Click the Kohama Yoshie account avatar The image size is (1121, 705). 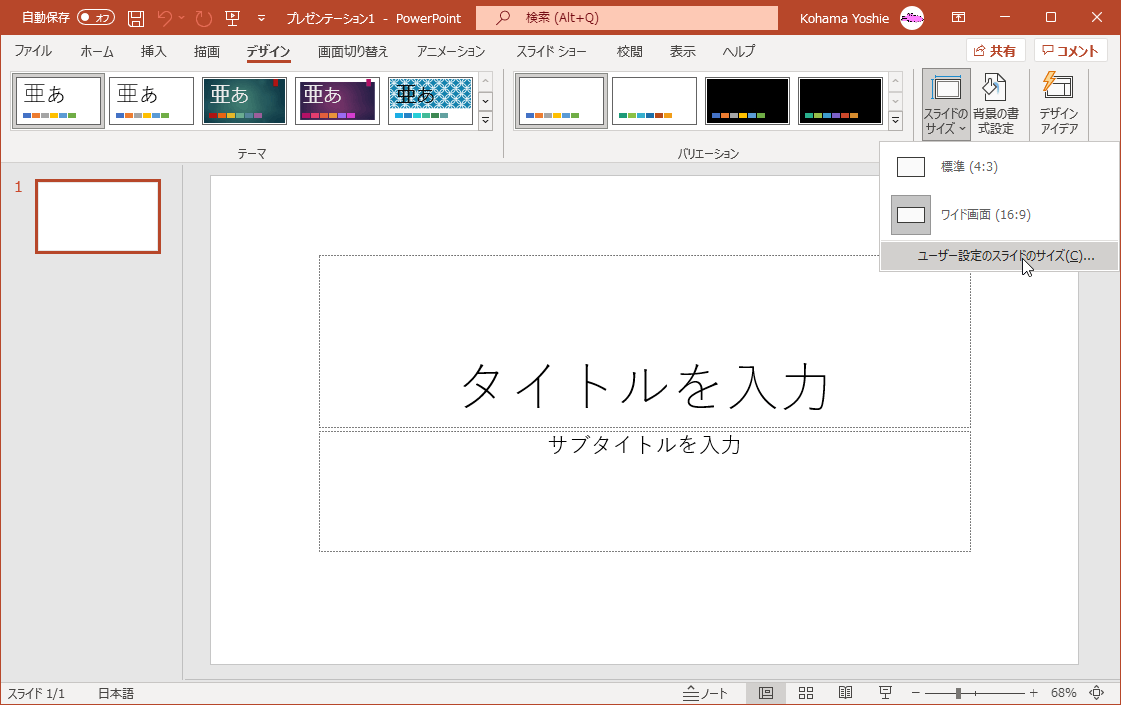912,18
